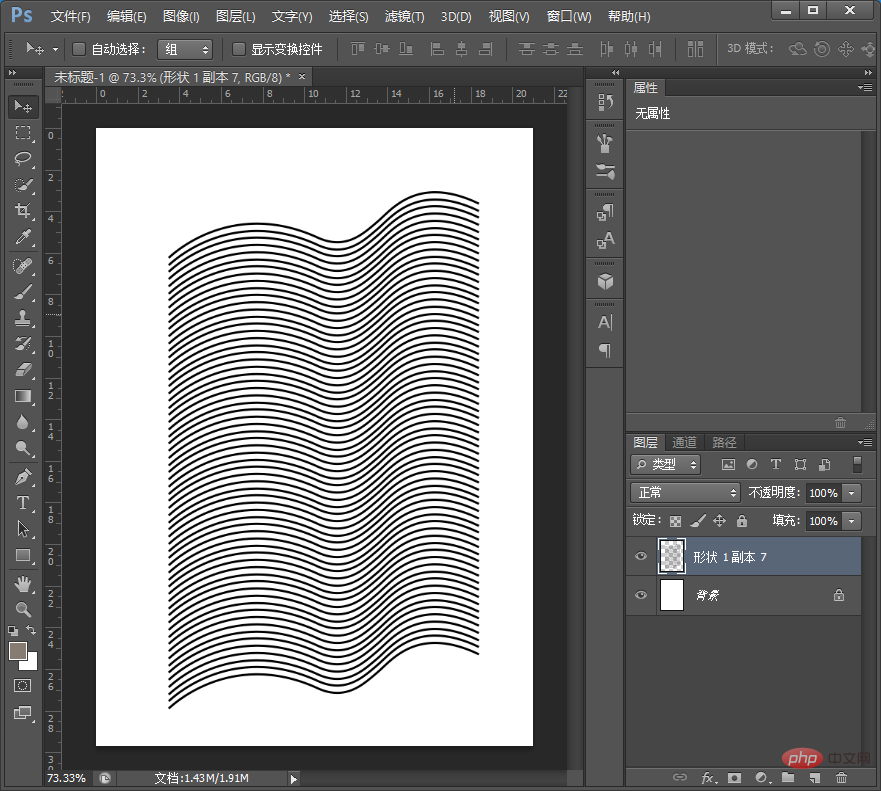Delete the selected layer with trash icon
This screenshot has width=881, height=791.
[841, 778]
